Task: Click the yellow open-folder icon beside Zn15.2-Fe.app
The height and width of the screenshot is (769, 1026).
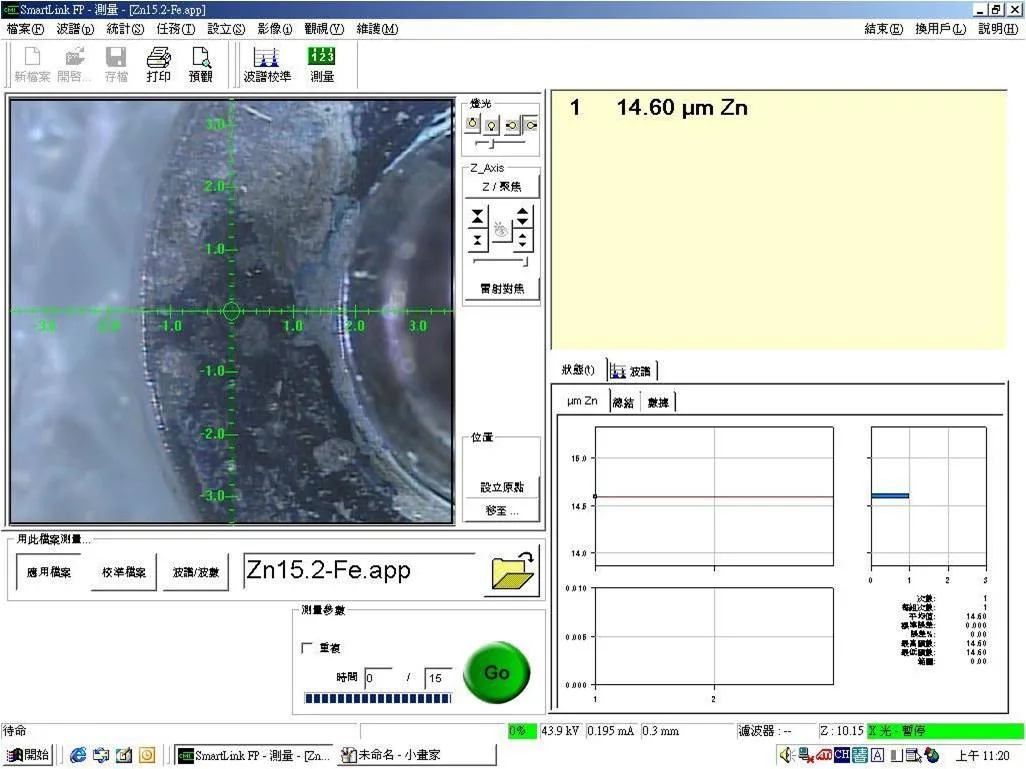Action: (x=512, y=570)
